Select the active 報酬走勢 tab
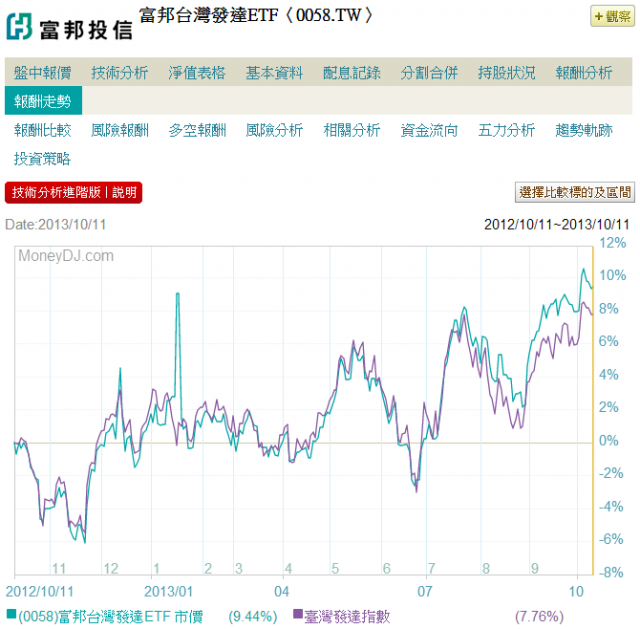The image size is (640, 629). tap(43, 100)
